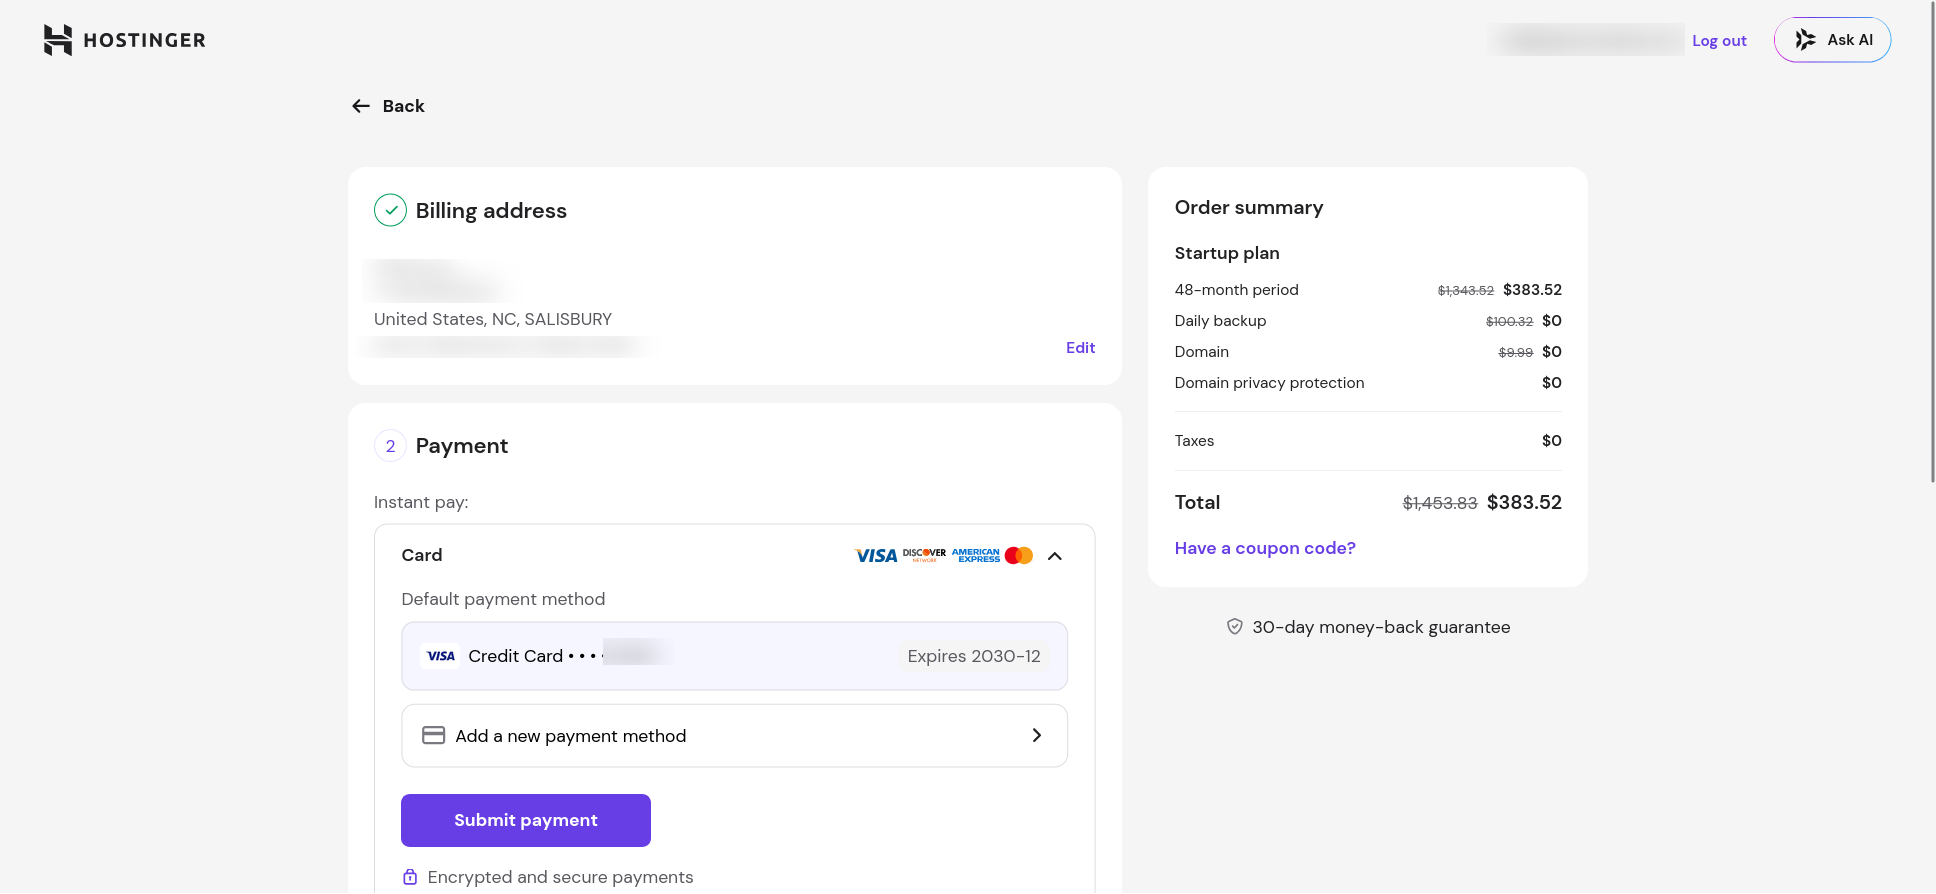Click the Mastercard logo in Card header
Screen dimensions: 1936x894
(1019, 555)
